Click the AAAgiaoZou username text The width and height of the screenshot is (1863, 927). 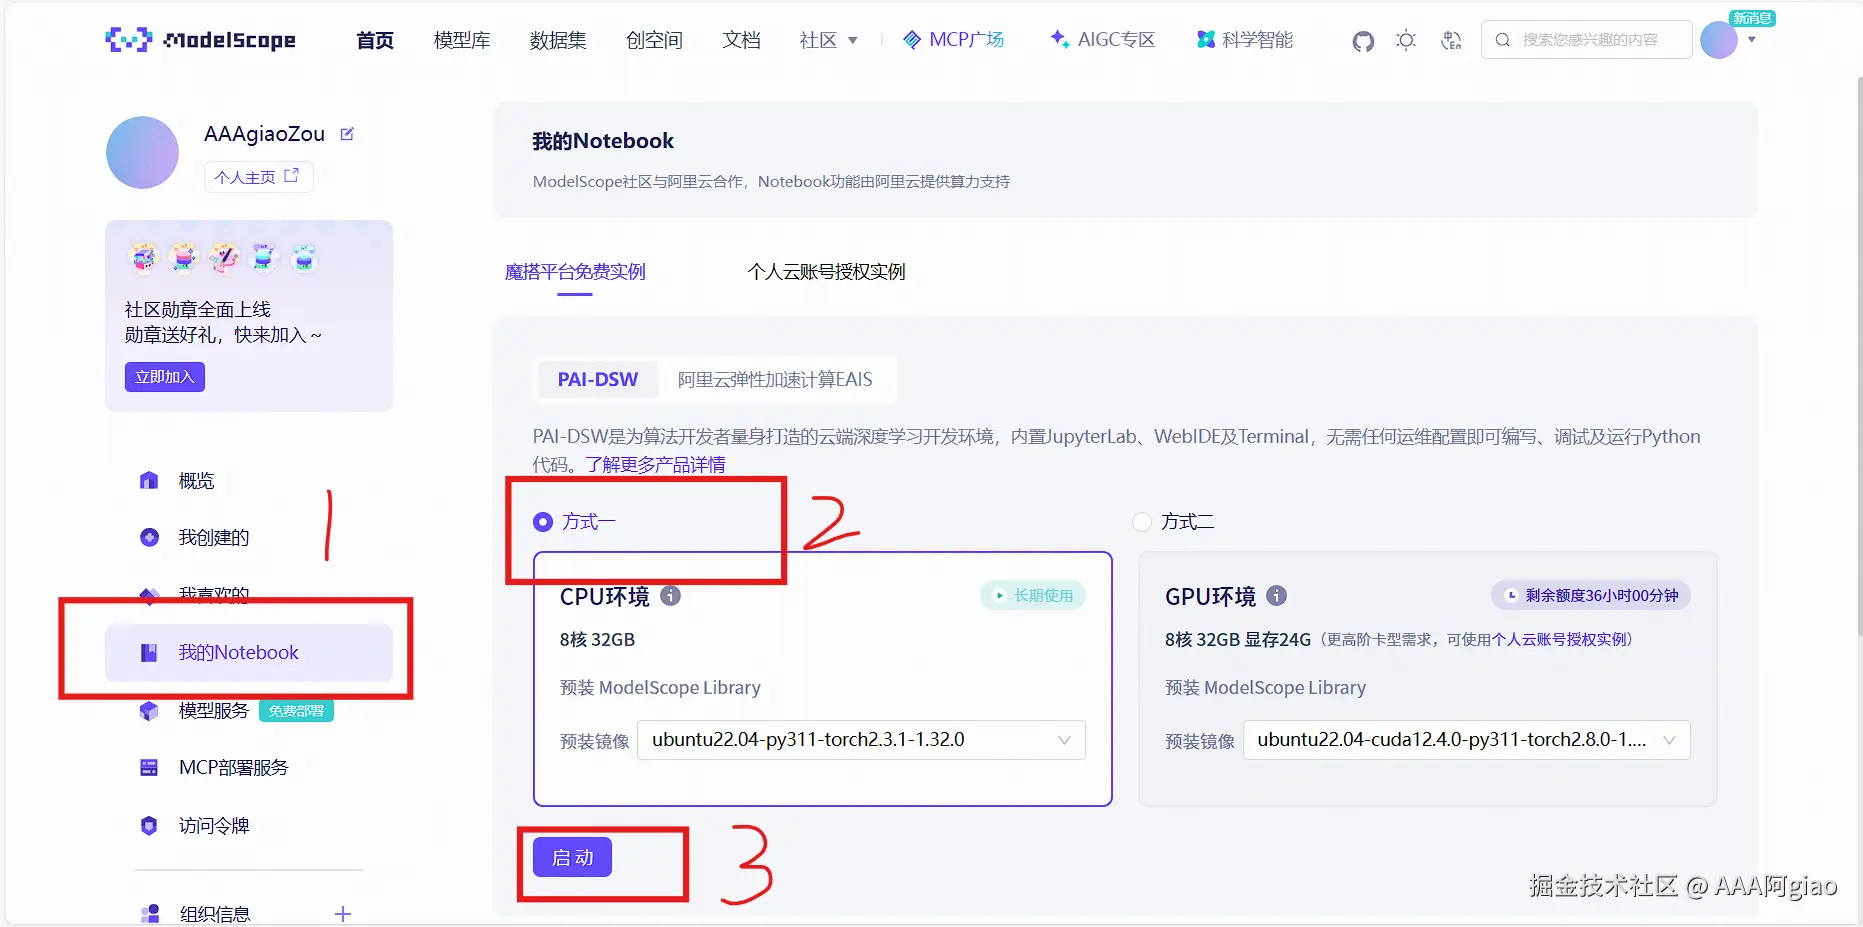264,134
